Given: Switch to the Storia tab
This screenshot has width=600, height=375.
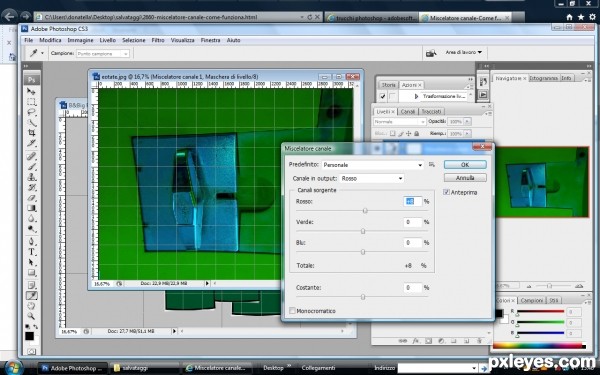Looking at the screenshot, I should click(388, 85).
